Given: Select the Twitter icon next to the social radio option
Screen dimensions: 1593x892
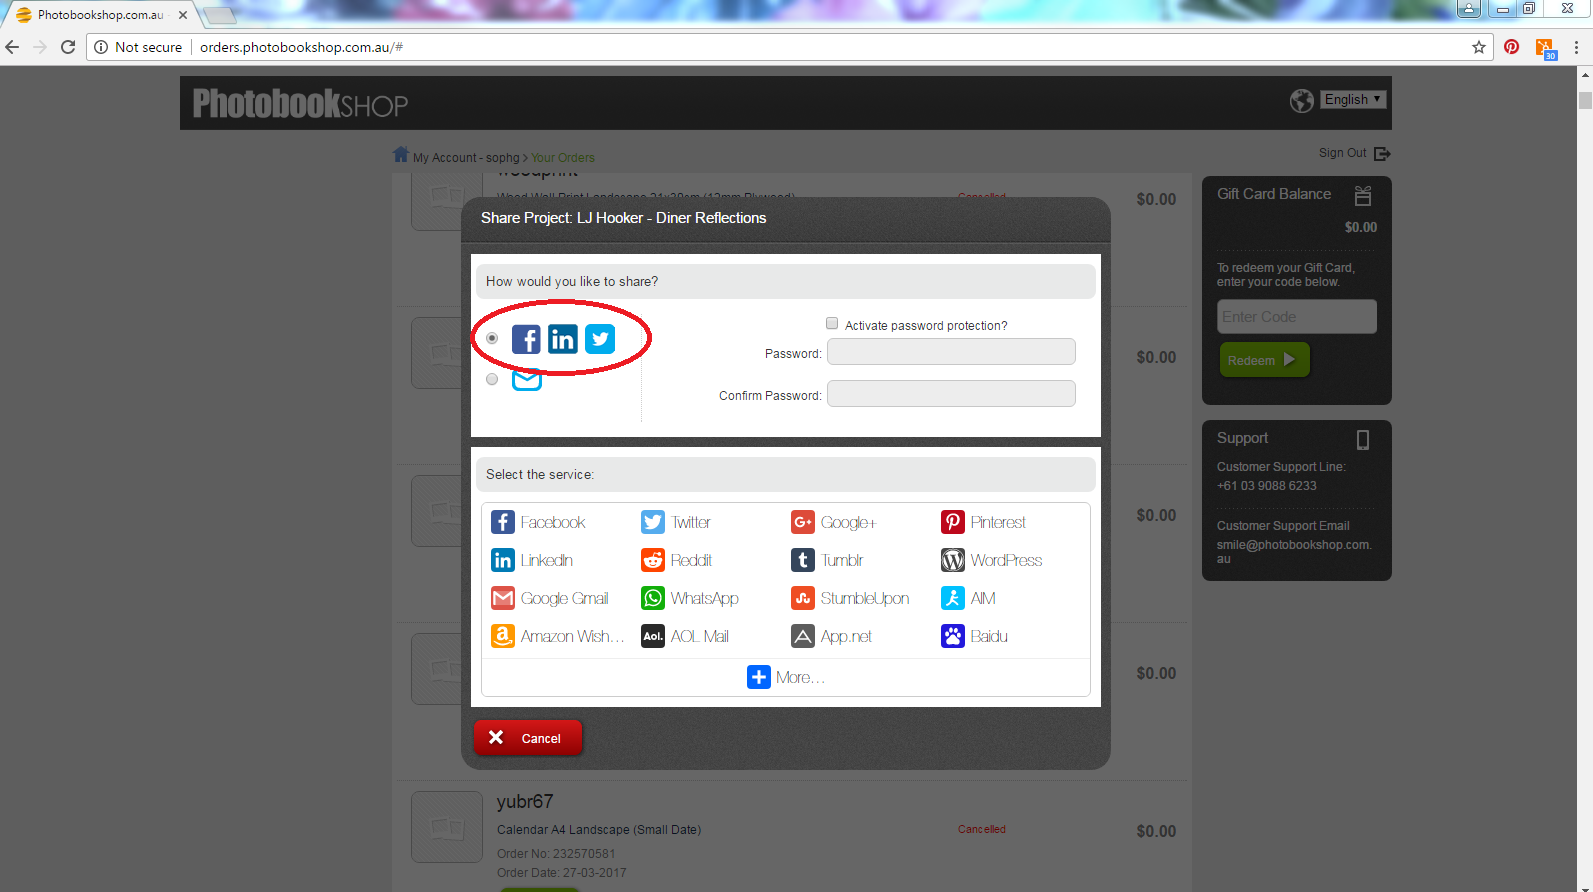Looking at the screenshot, I should [x=600, y=339].
